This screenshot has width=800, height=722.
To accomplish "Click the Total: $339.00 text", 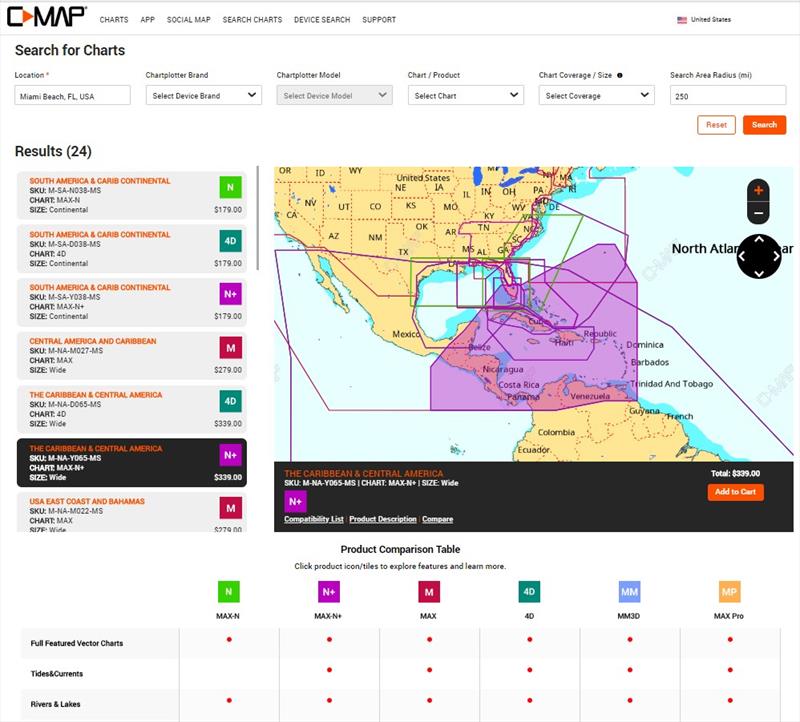I will click(735, 474).
